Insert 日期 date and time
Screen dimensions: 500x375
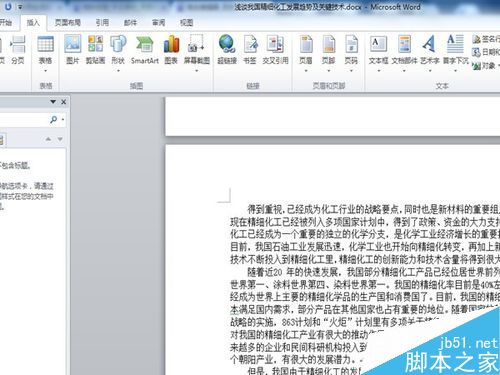(486, 52)
